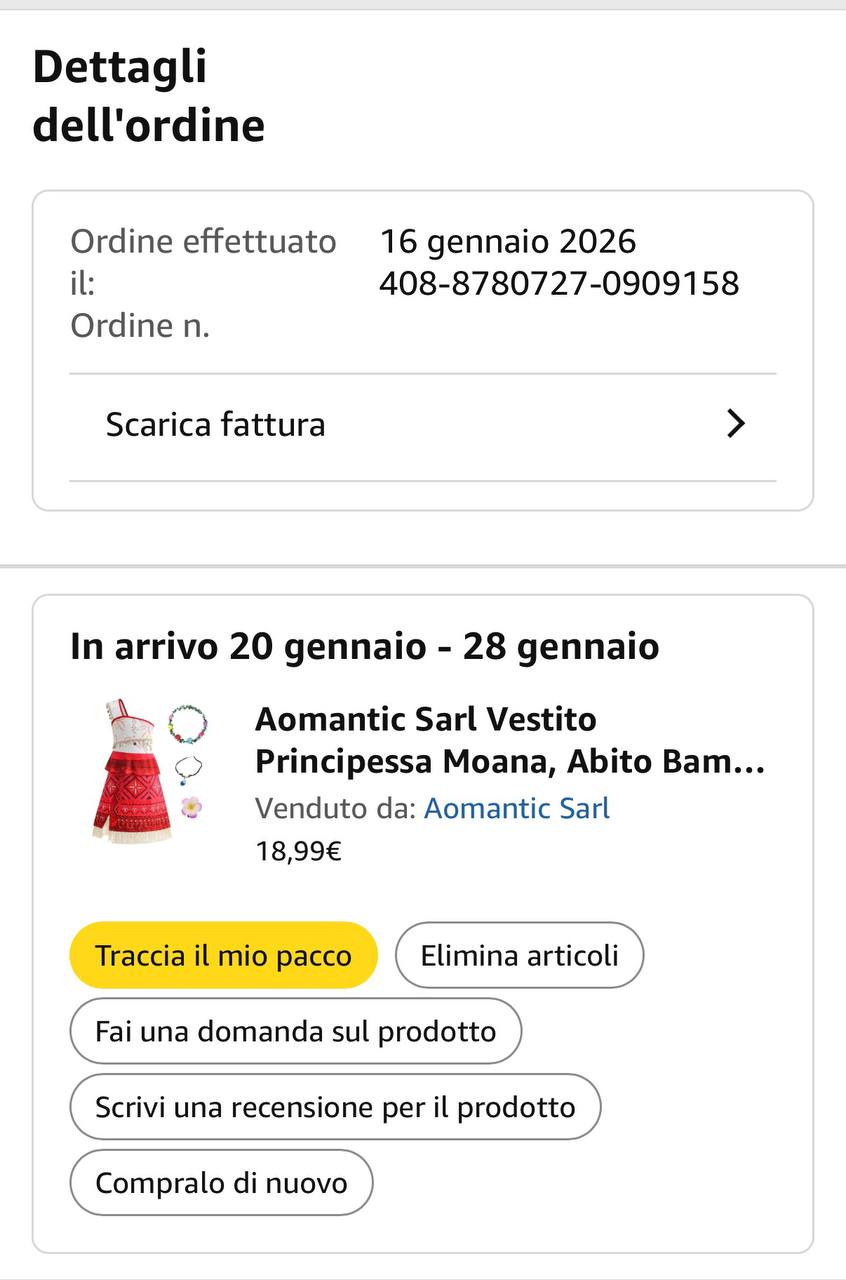This screenshot has width=846, height=1280.
Task: Click the red dress in product image
Action: (132, 772)
